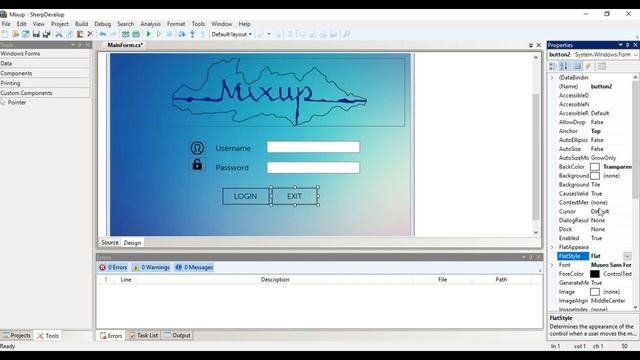Click the ForeColor black color swatch

[595, 274]
